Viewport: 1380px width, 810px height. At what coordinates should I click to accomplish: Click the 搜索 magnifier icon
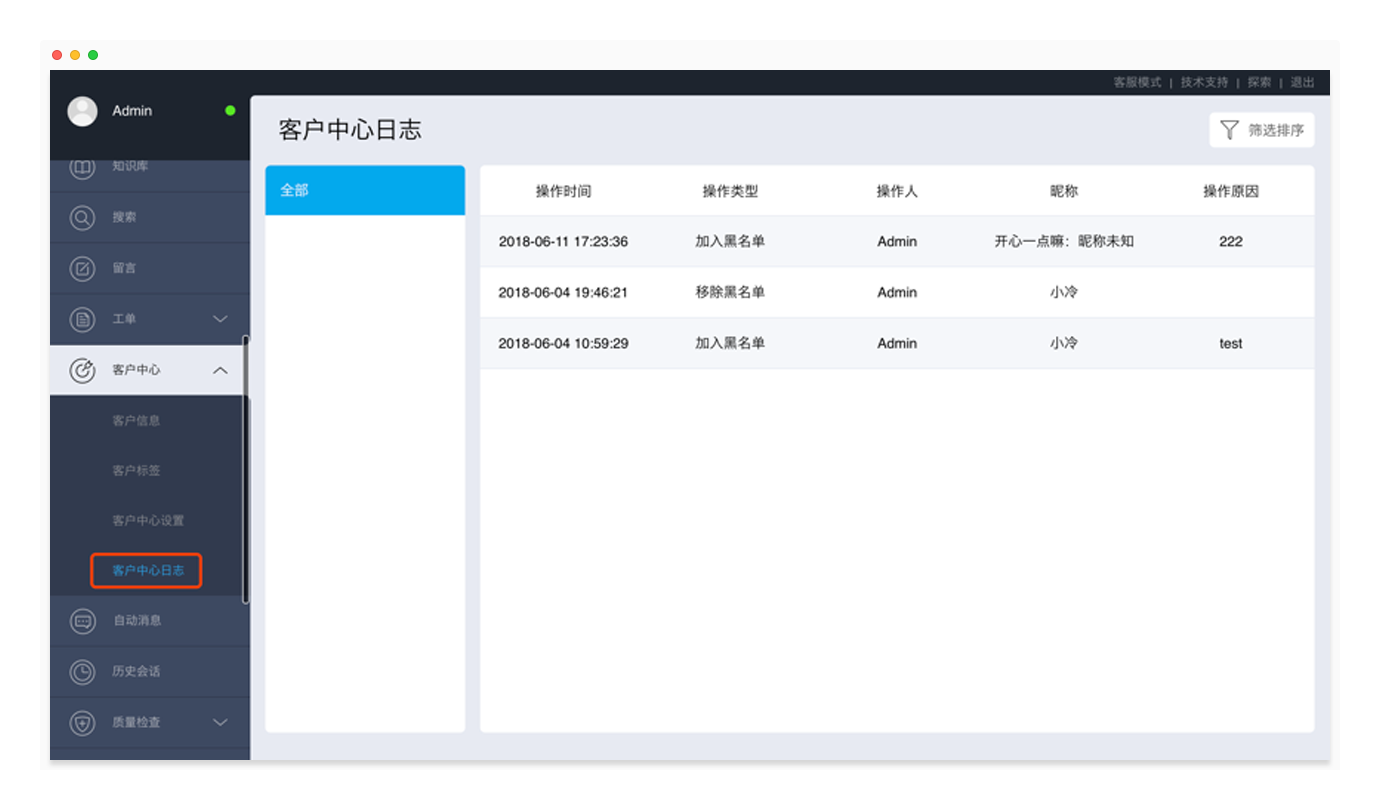(82, 217)
